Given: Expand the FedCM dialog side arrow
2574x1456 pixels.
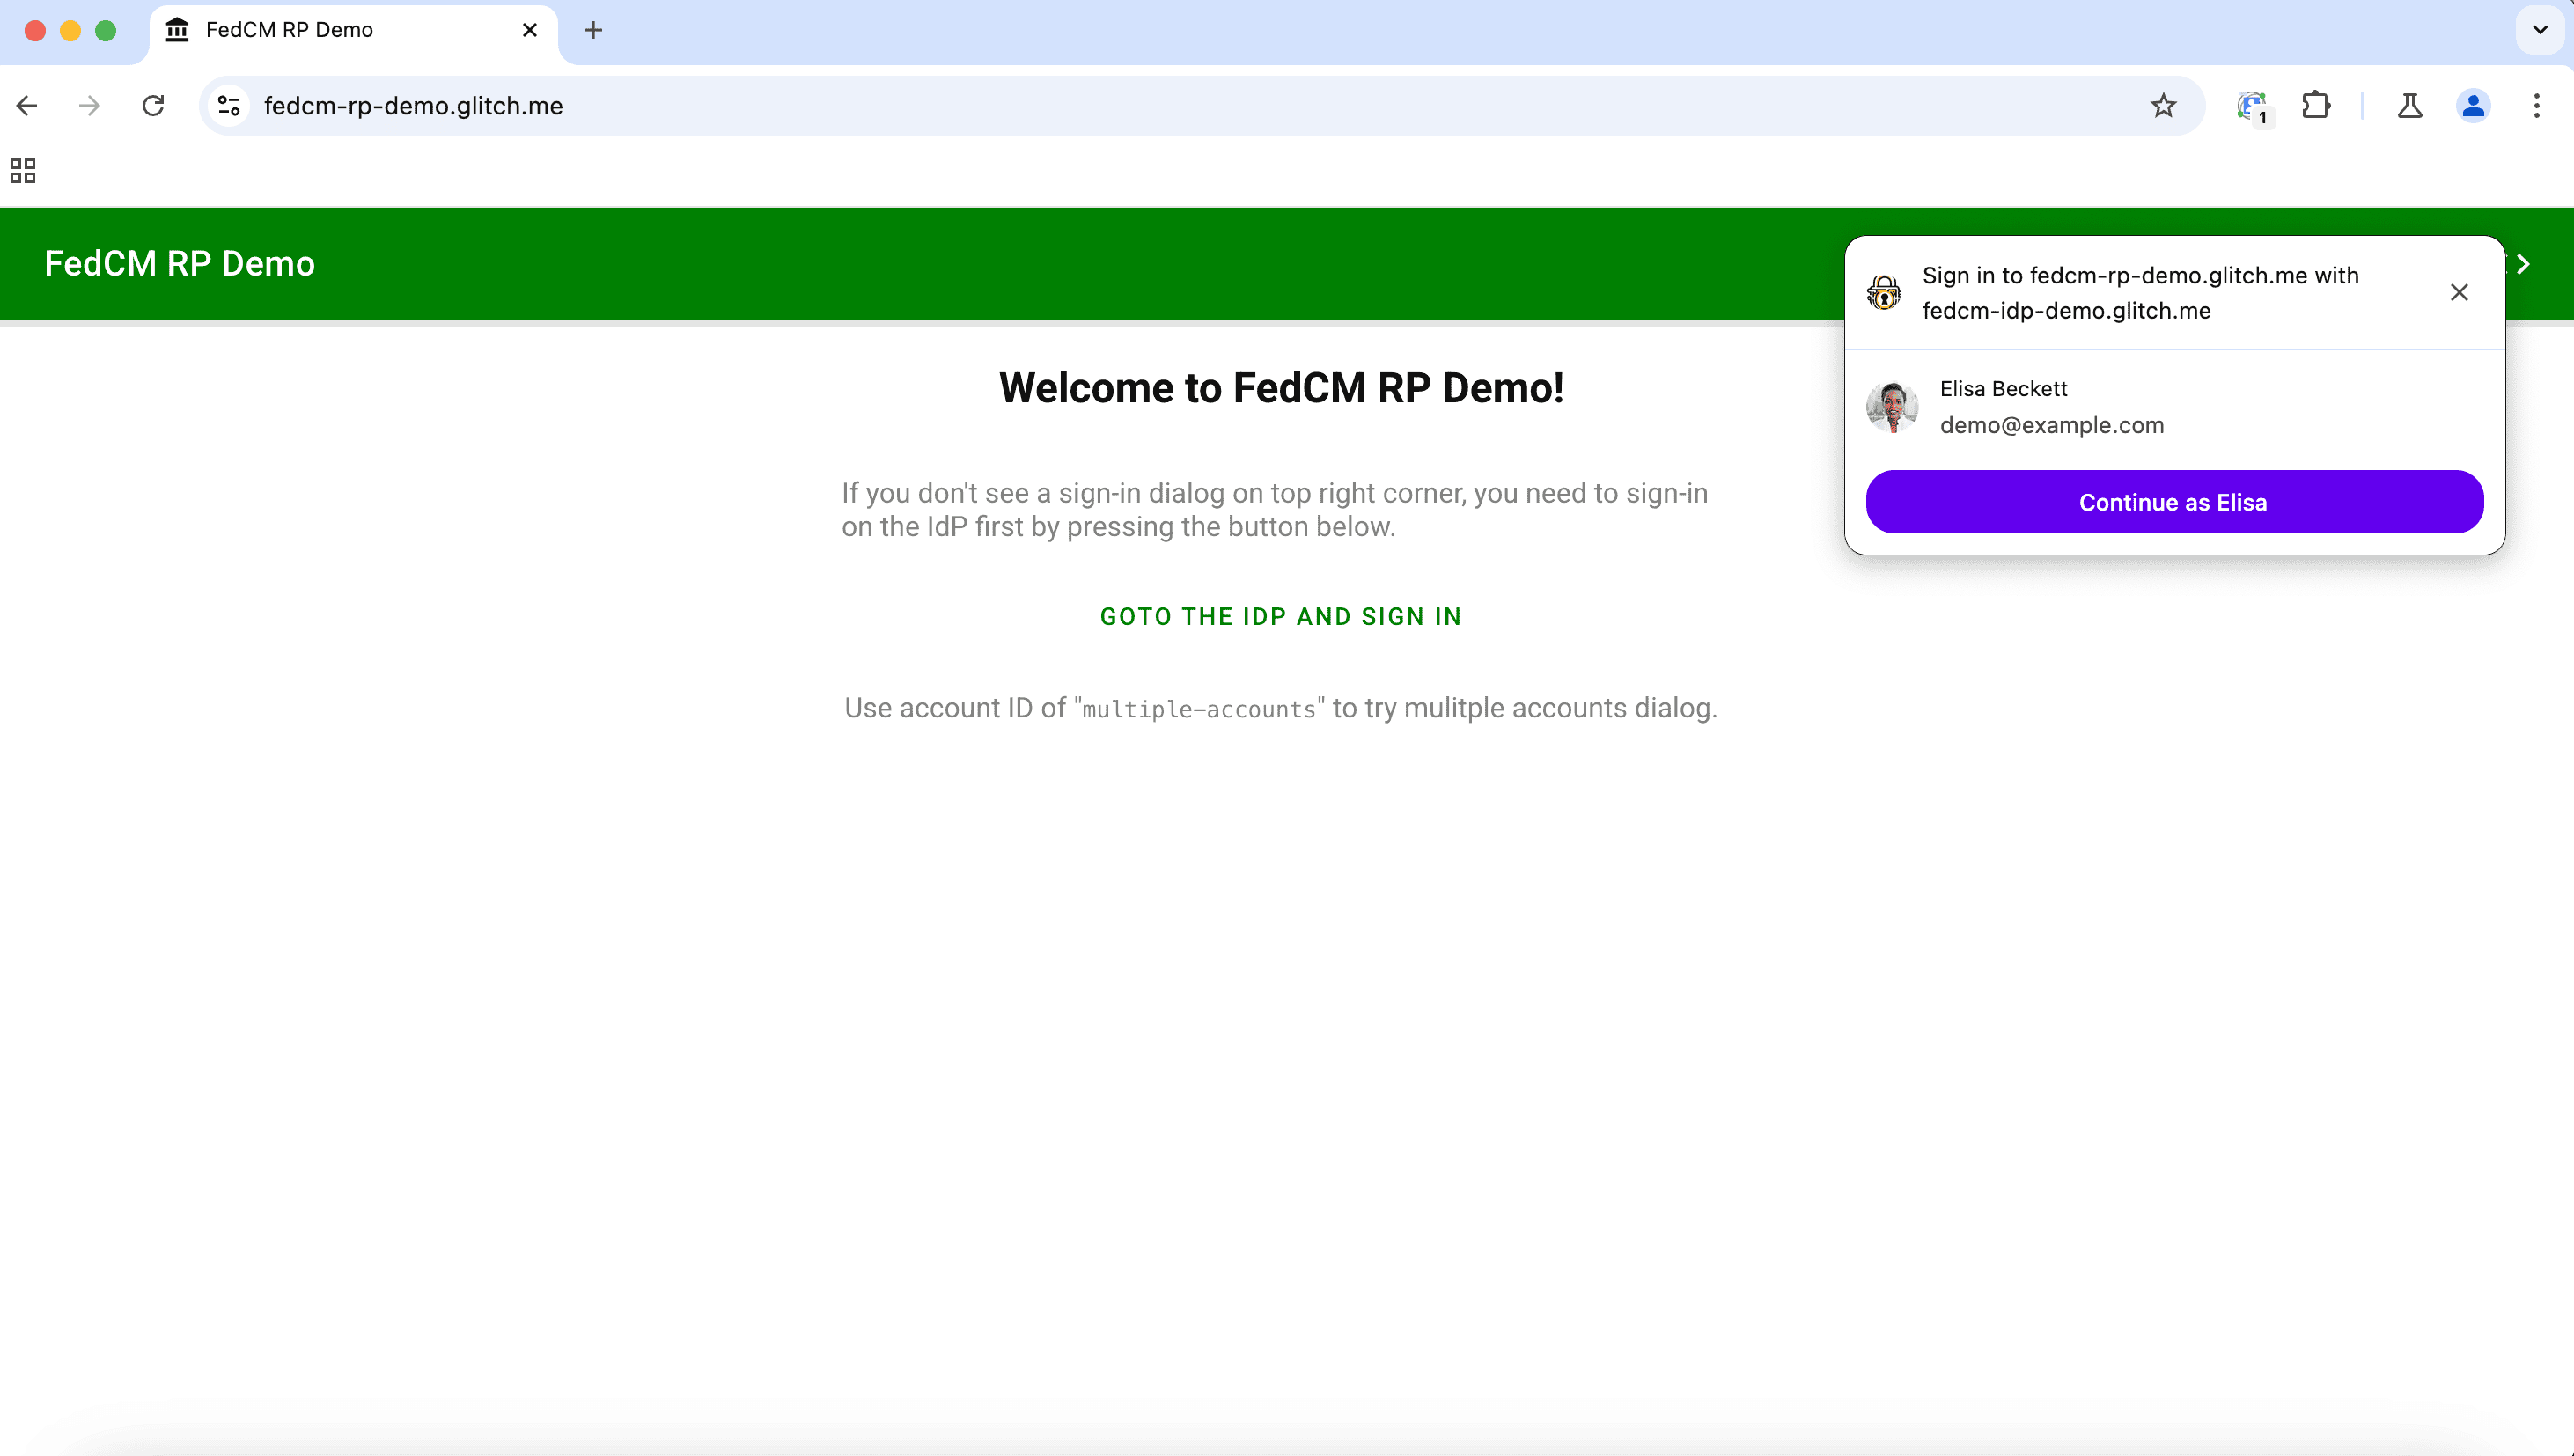Looking at the screenshot, I should [x=2528, y=263].
